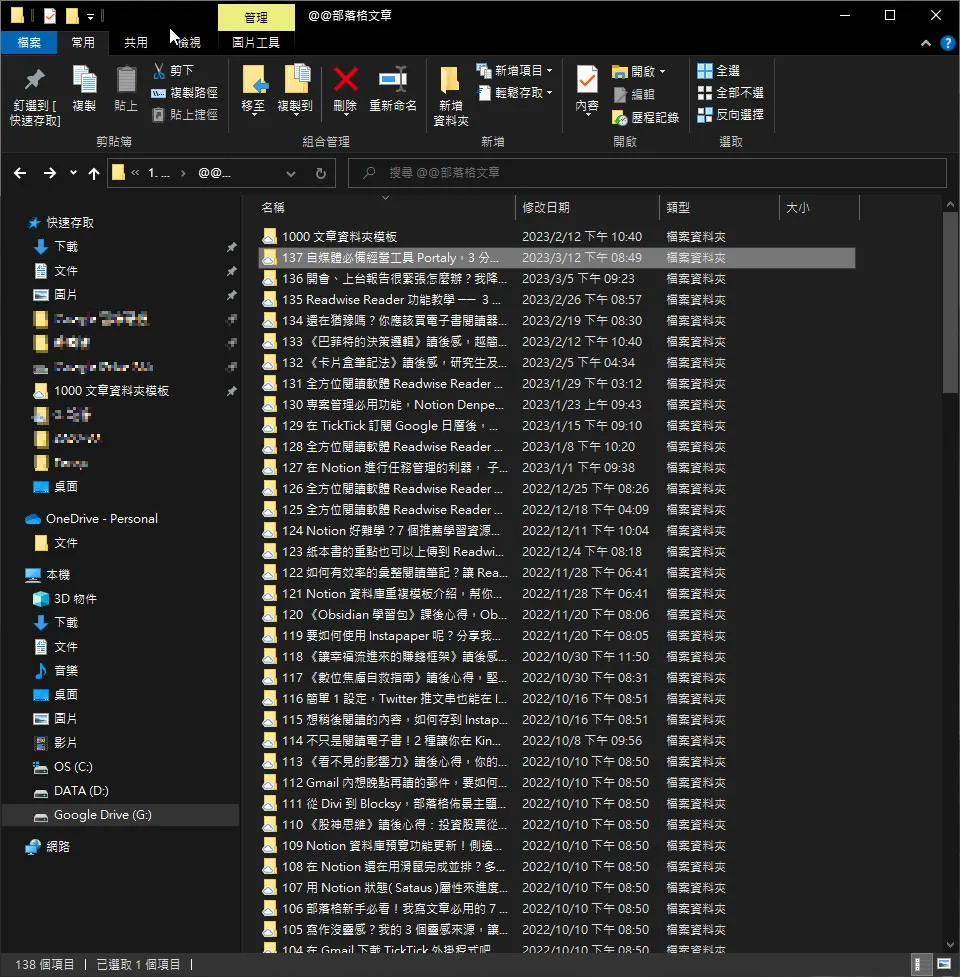Select pinned 1000 文章資料夾模板 in sidebar
This screenshot has height=977, width=960.
[x=111, y=391]
